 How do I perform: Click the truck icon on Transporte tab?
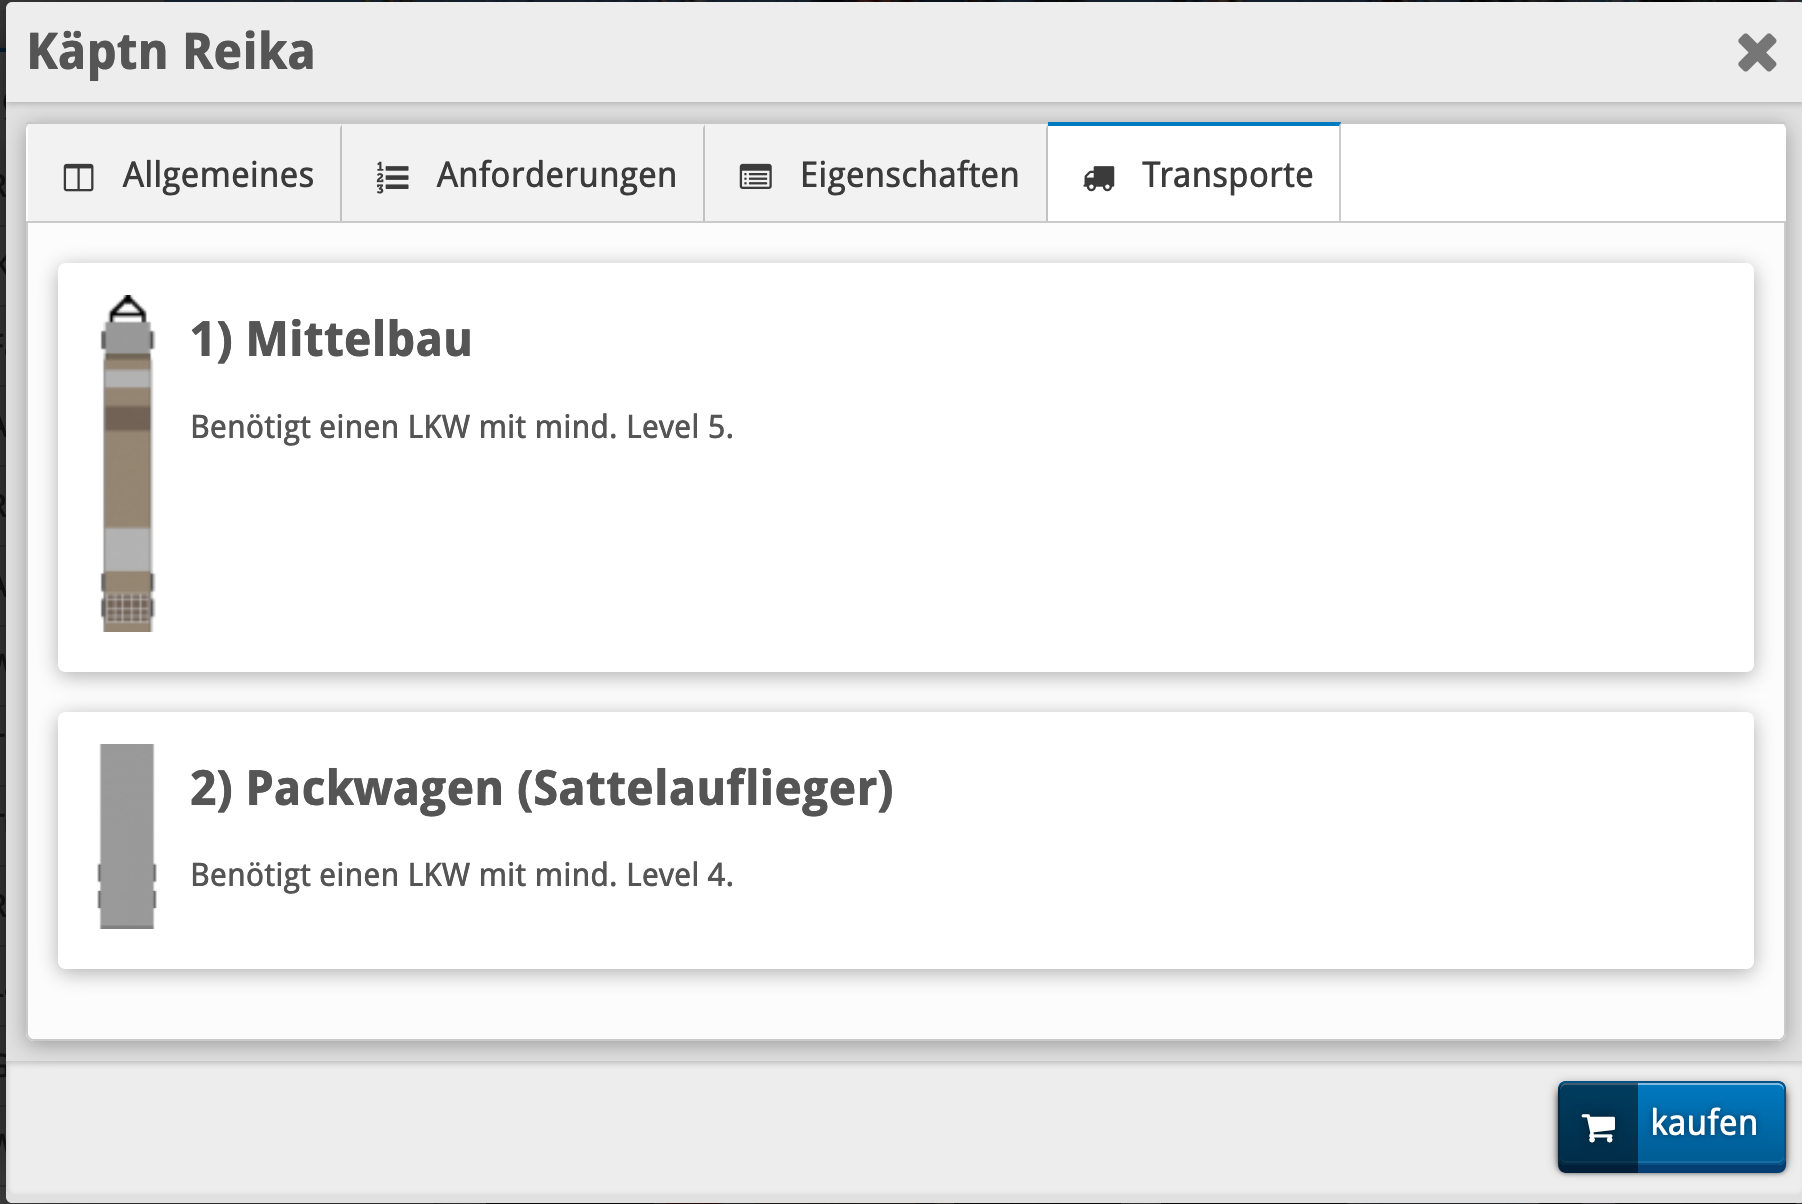[x=1099, y=179]
